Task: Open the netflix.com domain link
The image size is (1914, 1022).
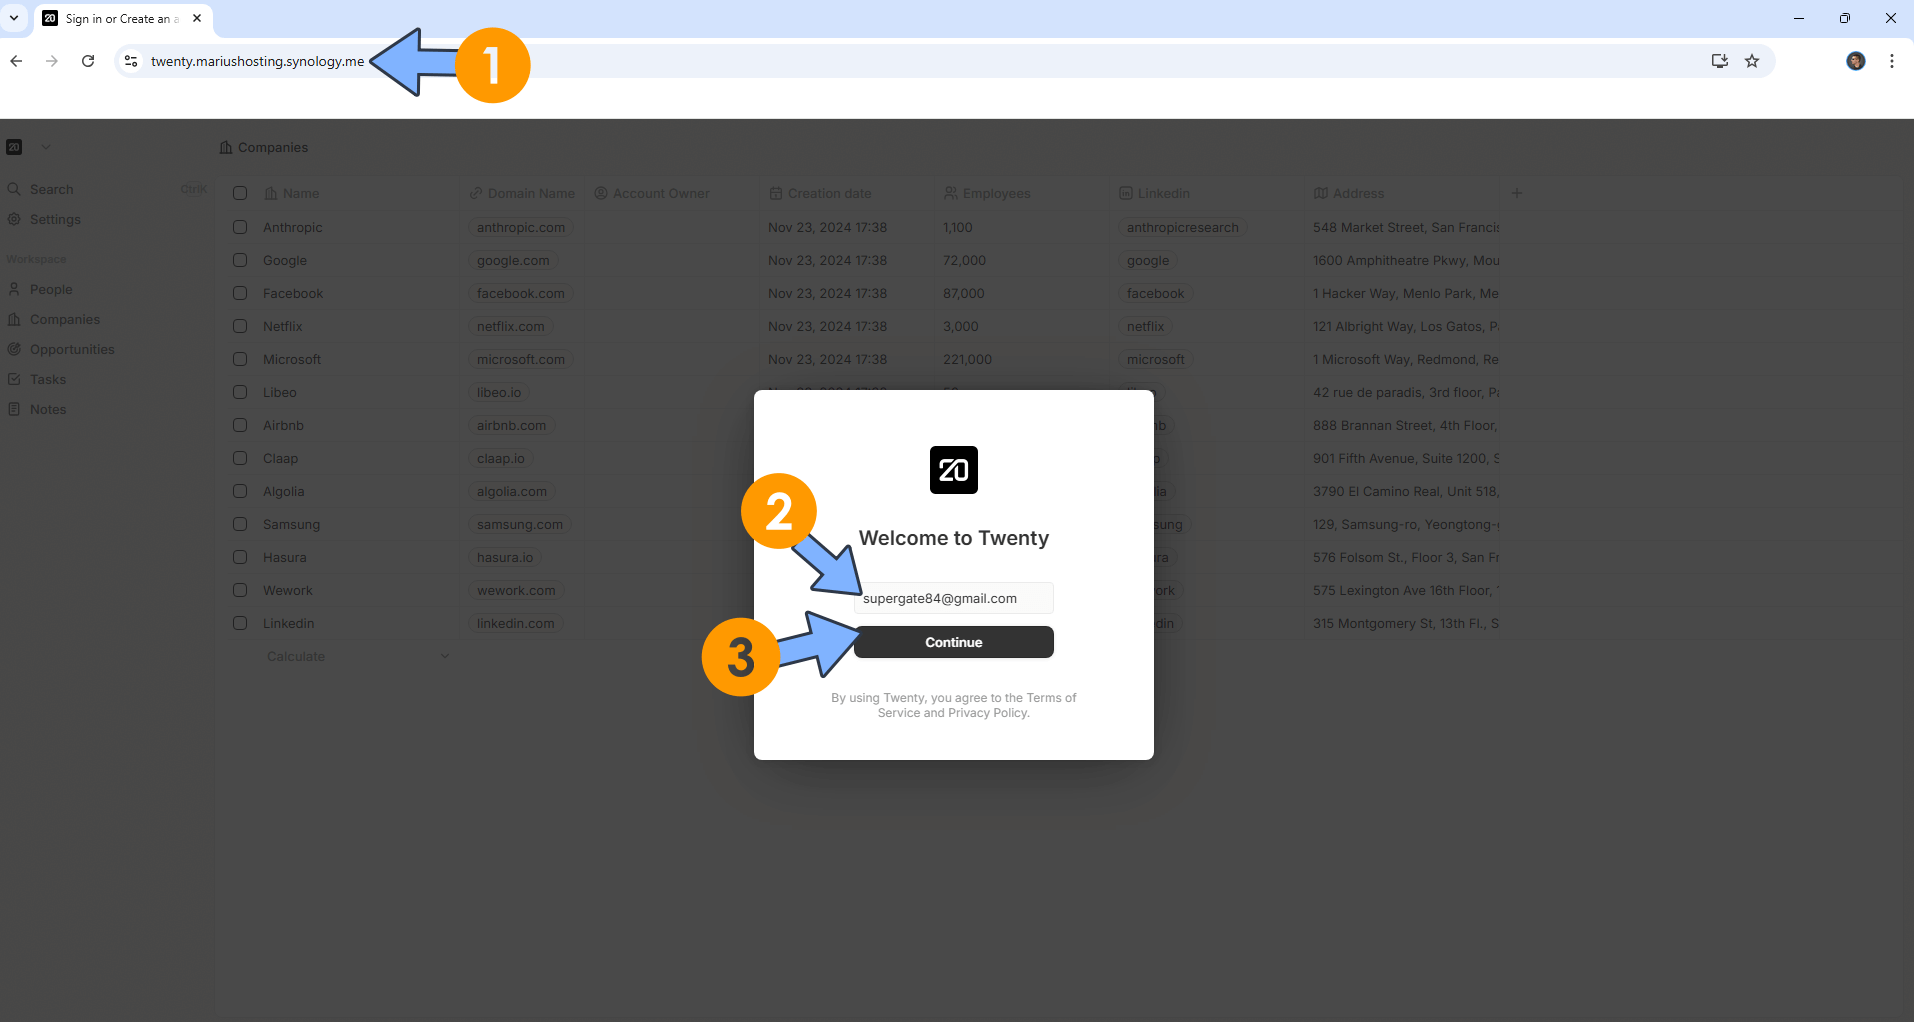Action: point(511,326)
